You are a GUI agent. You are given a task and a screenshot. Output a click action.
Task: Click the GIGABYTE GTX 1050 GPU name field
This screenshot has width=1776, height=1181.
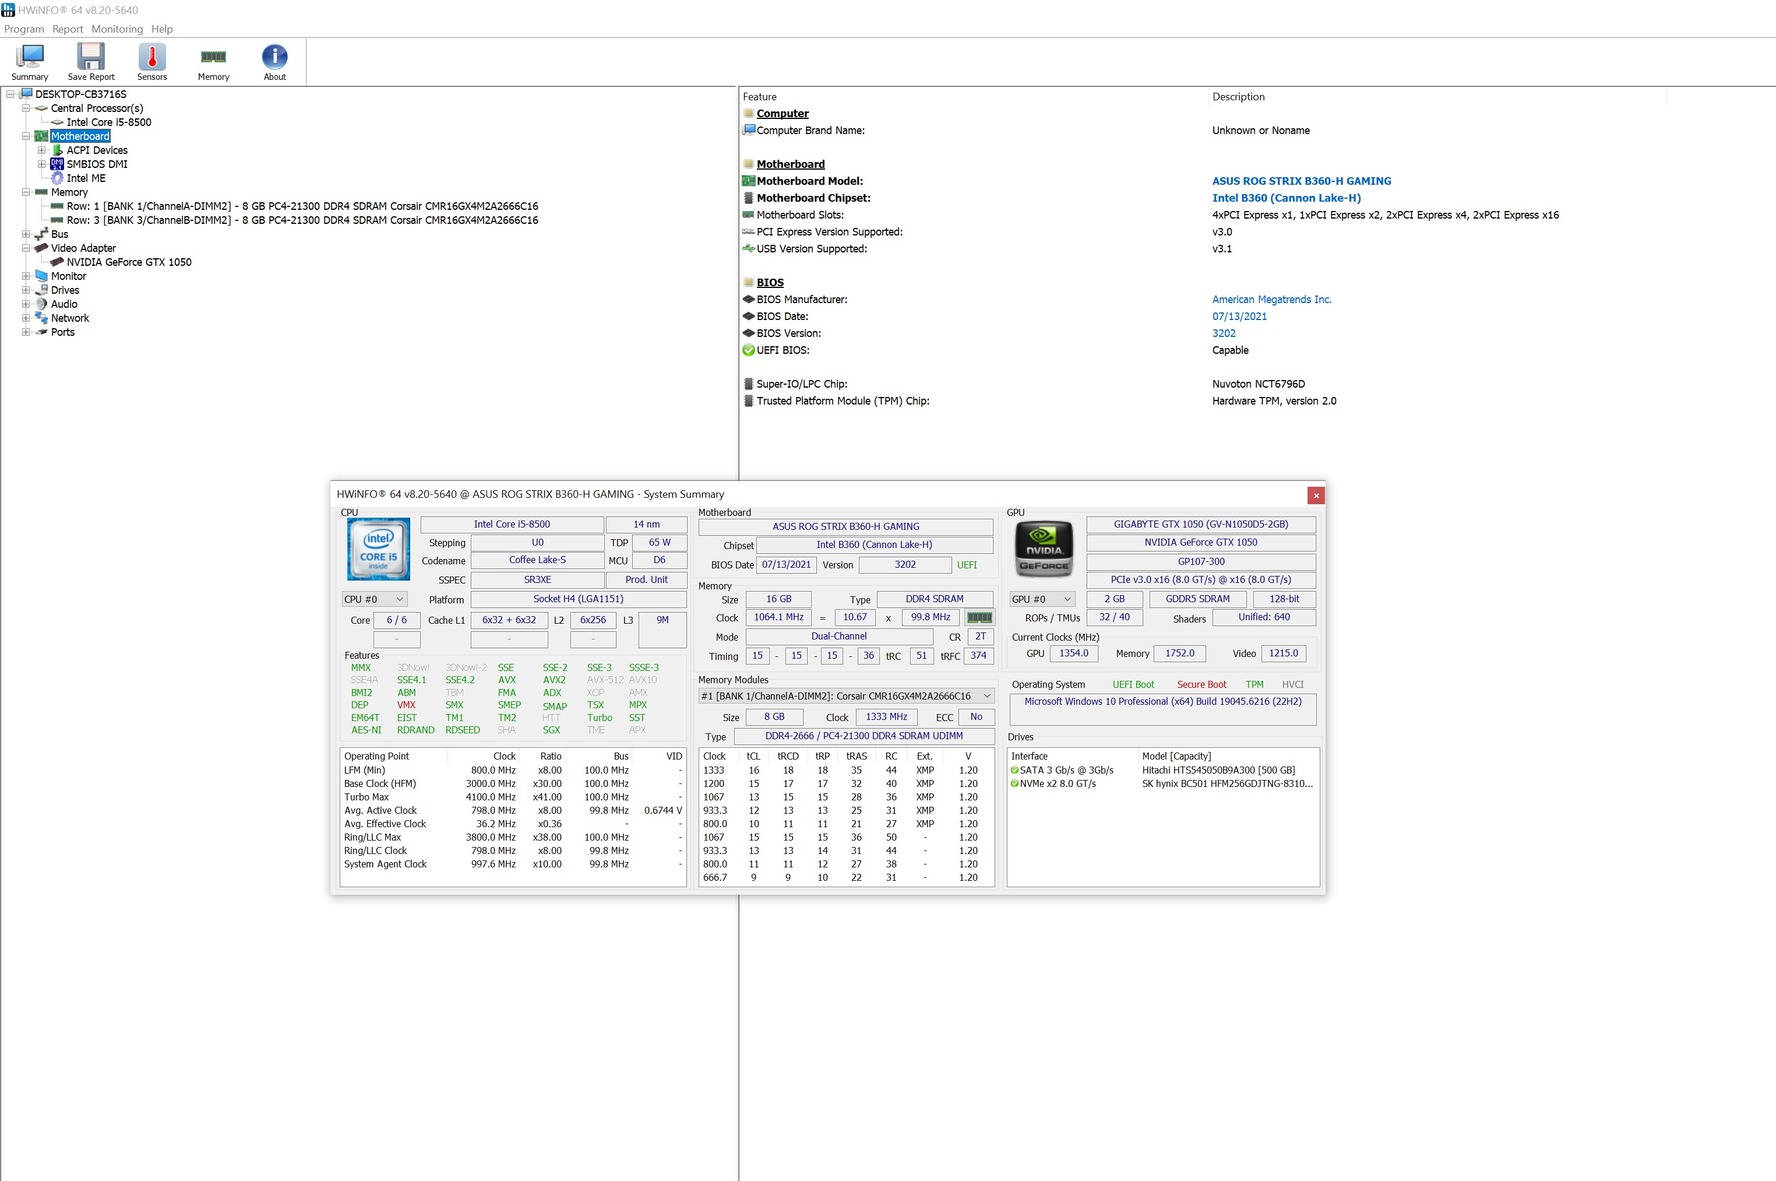click(x=1201, y=524)
